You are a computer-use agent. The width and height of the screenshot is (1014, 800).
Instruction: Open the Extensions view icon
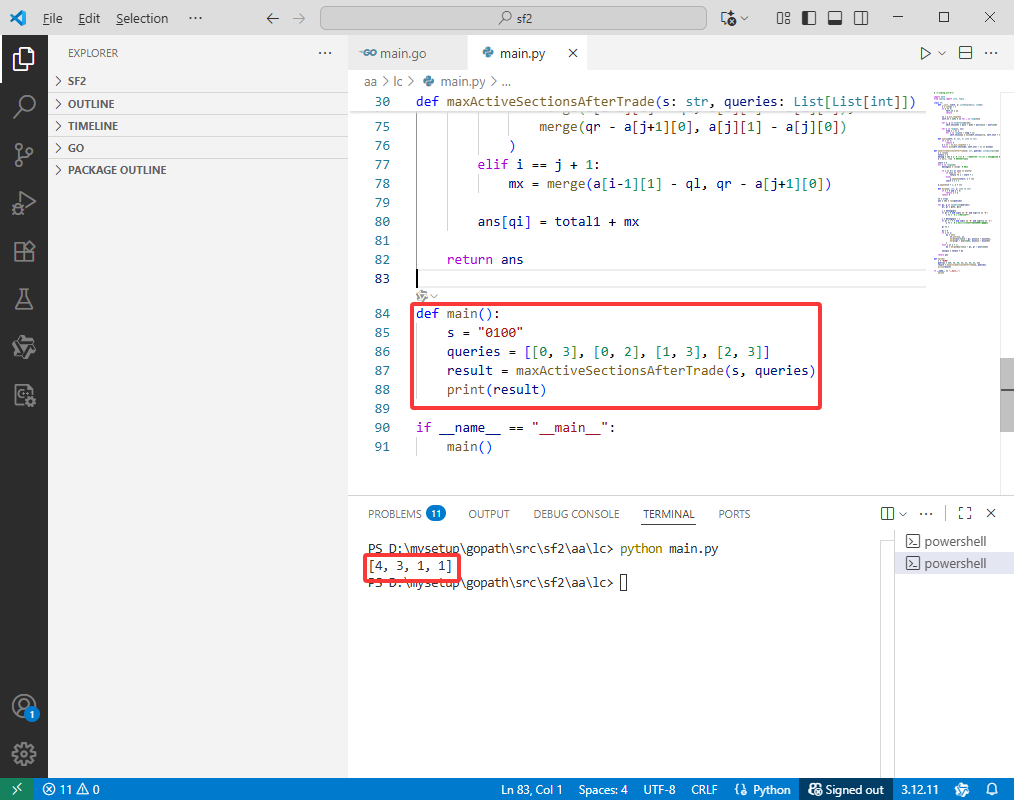[x=24, y=251]
